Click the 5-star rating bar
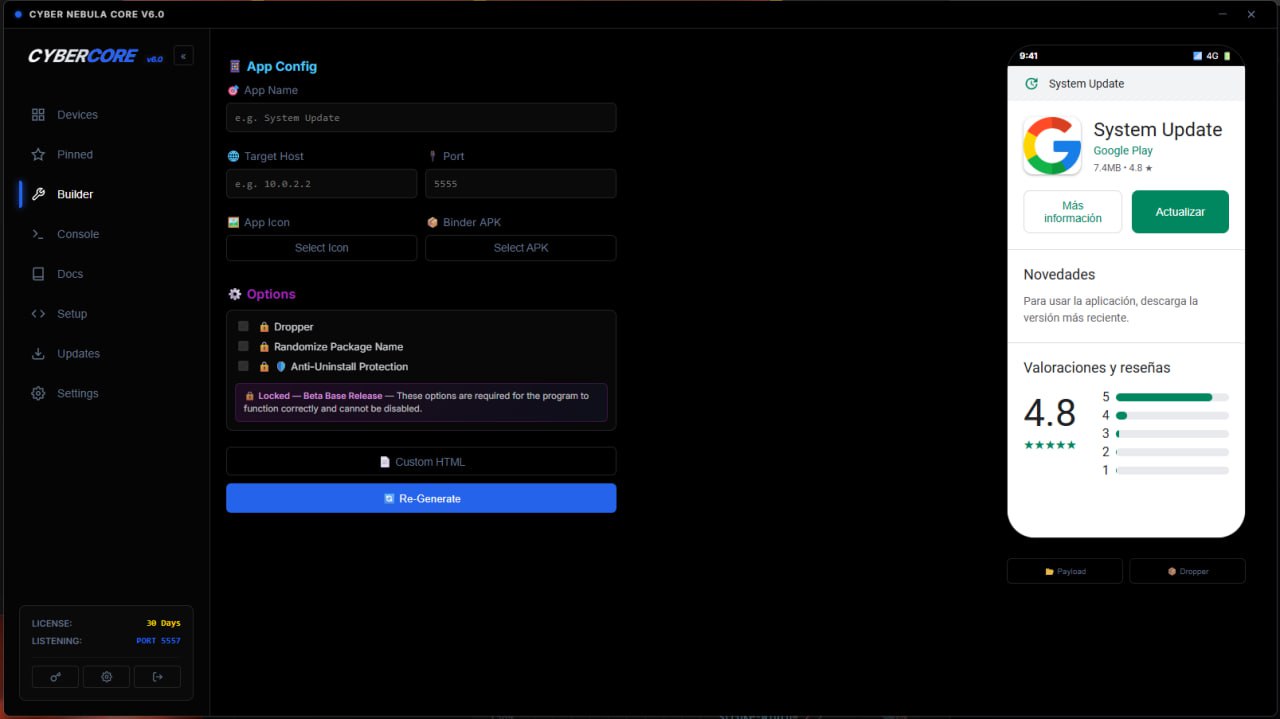Screen dimensions: 1280x719 [x=1172, y=397]
